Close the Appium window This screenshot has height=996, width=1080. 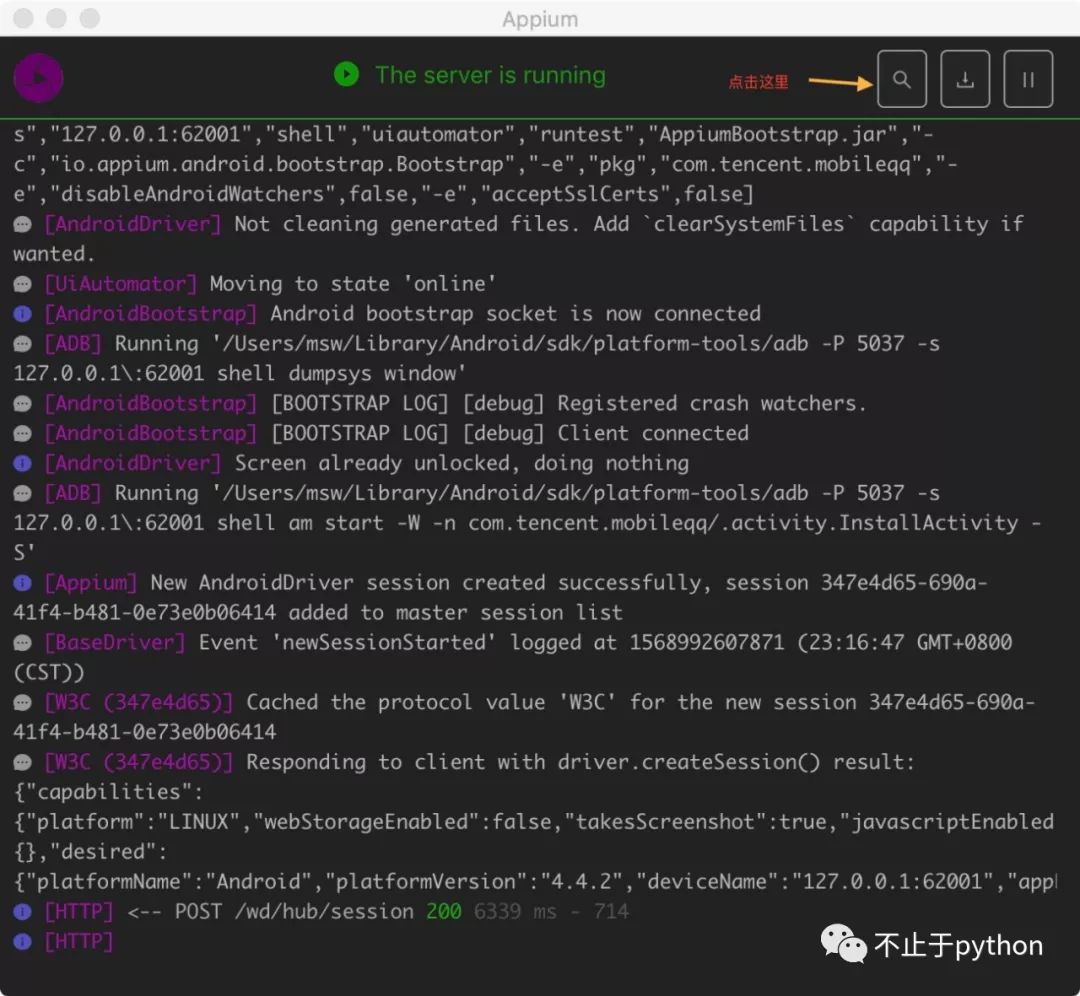pyautogui.click(x=24, y=19)
